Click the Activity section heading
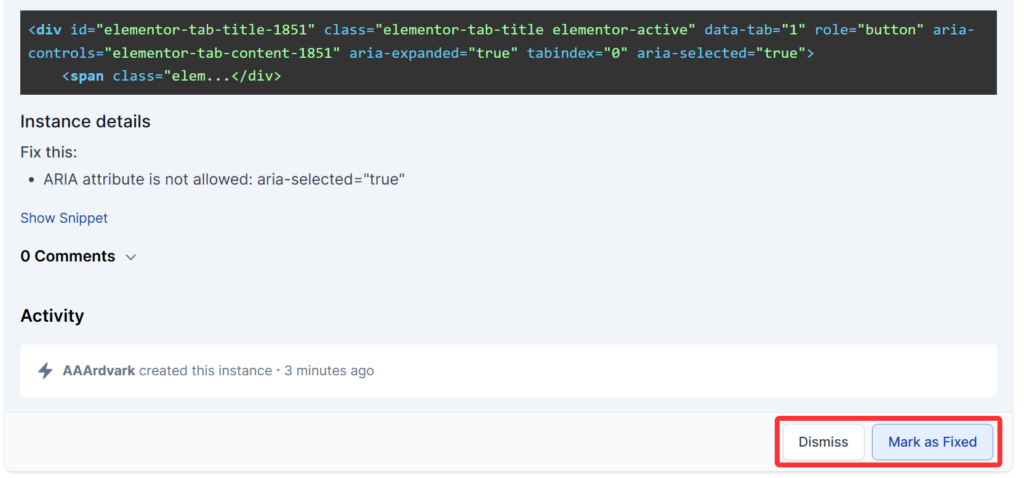Image resolution: width=1024 pixels, height=478 pixels. tap(52, 316)
